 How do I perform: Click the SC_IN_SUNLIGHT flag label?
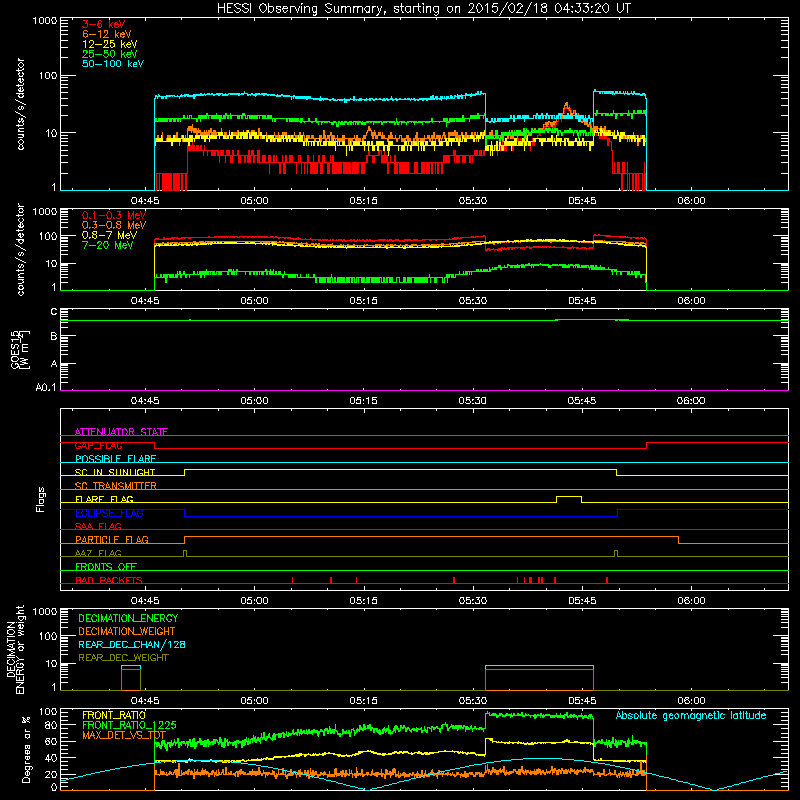[x=115, y=472]
